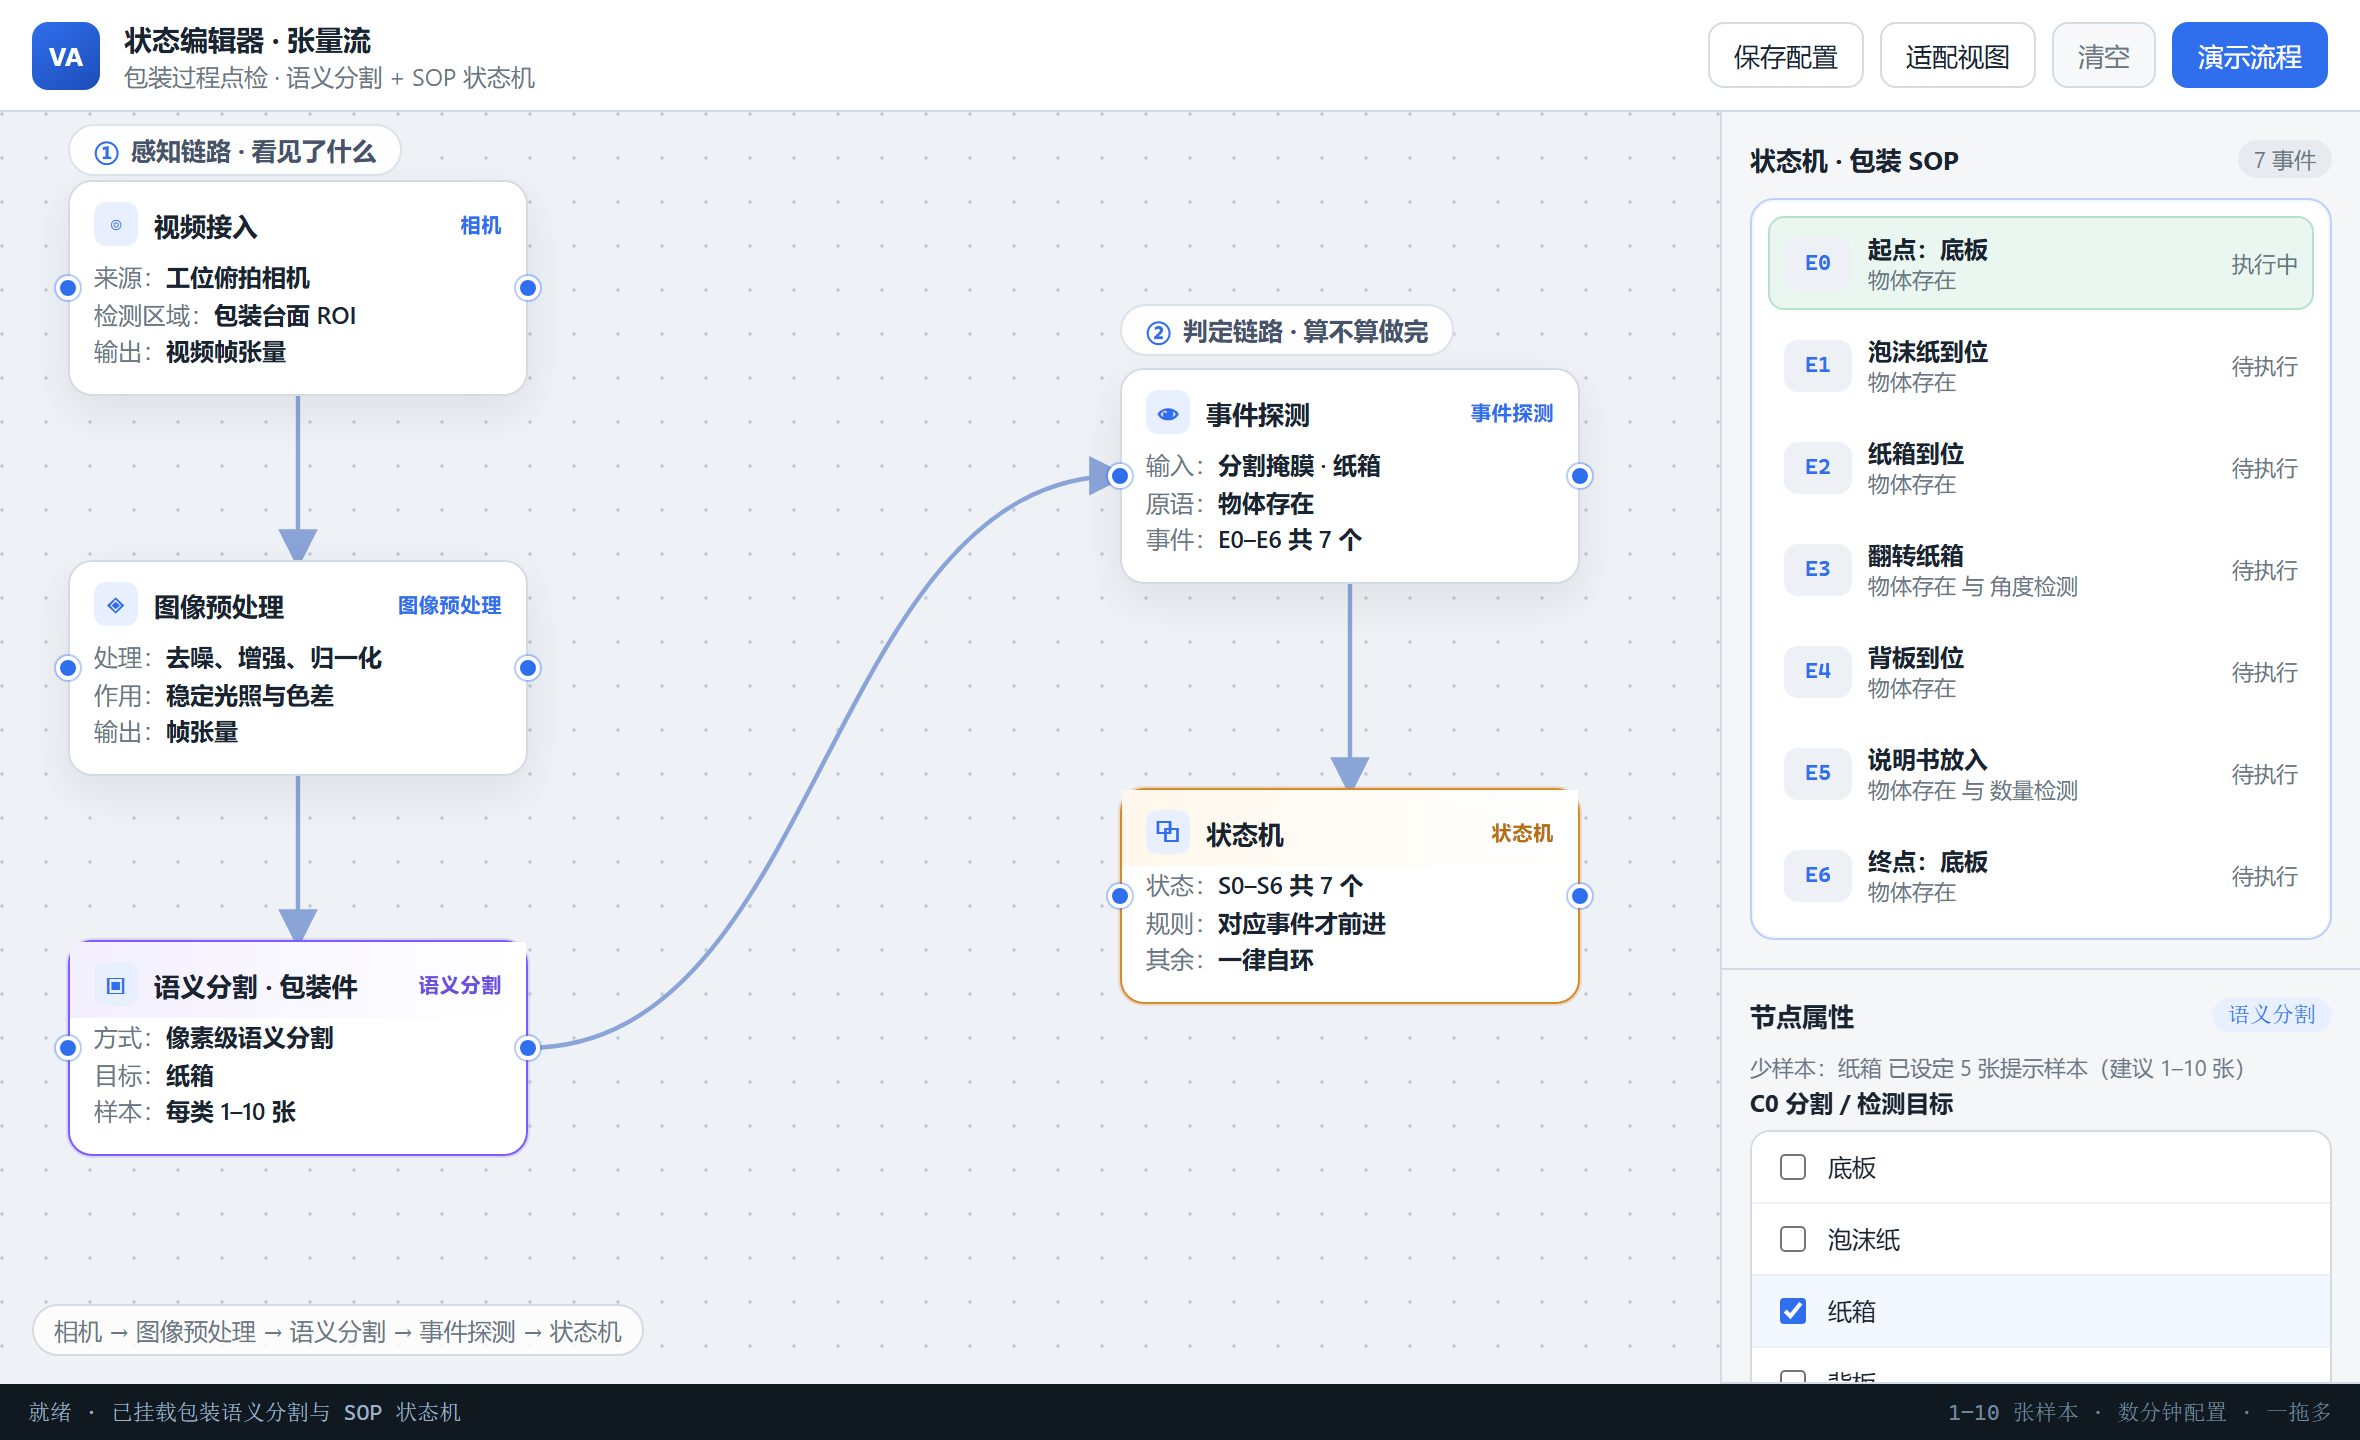
Task: Click the E4 event badge
Action: [1818, 671]
